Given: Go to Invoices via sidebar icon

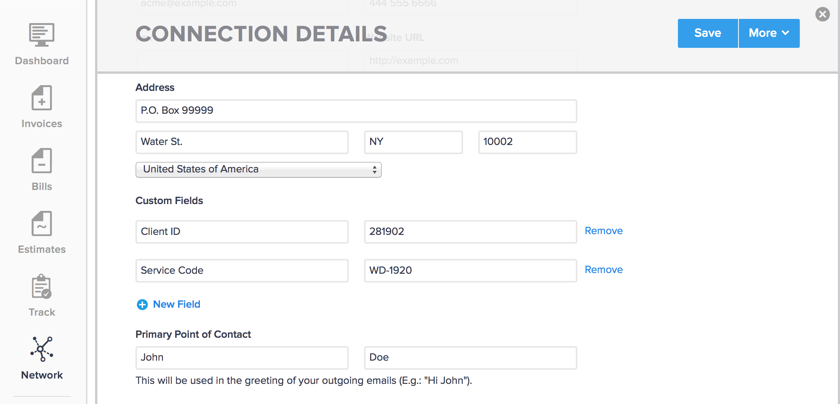Looking at the screenshot, I should tap(42, 99).
